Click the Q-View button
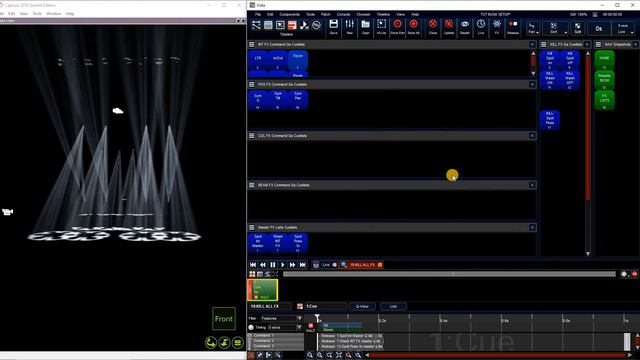Image resolution: width=640 pixels, height=360 pixels. click(x=362, y=306)
